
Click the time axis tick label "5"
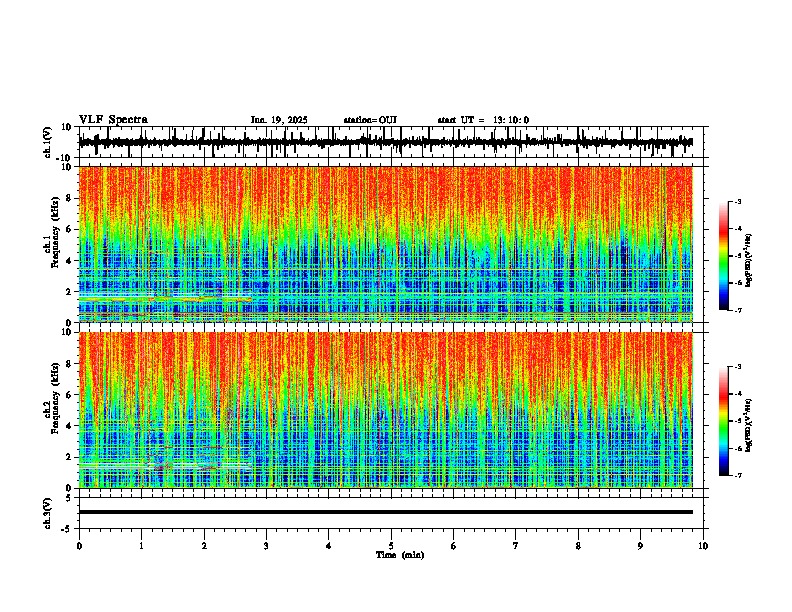pyautogui.click(x=391, y=546)
